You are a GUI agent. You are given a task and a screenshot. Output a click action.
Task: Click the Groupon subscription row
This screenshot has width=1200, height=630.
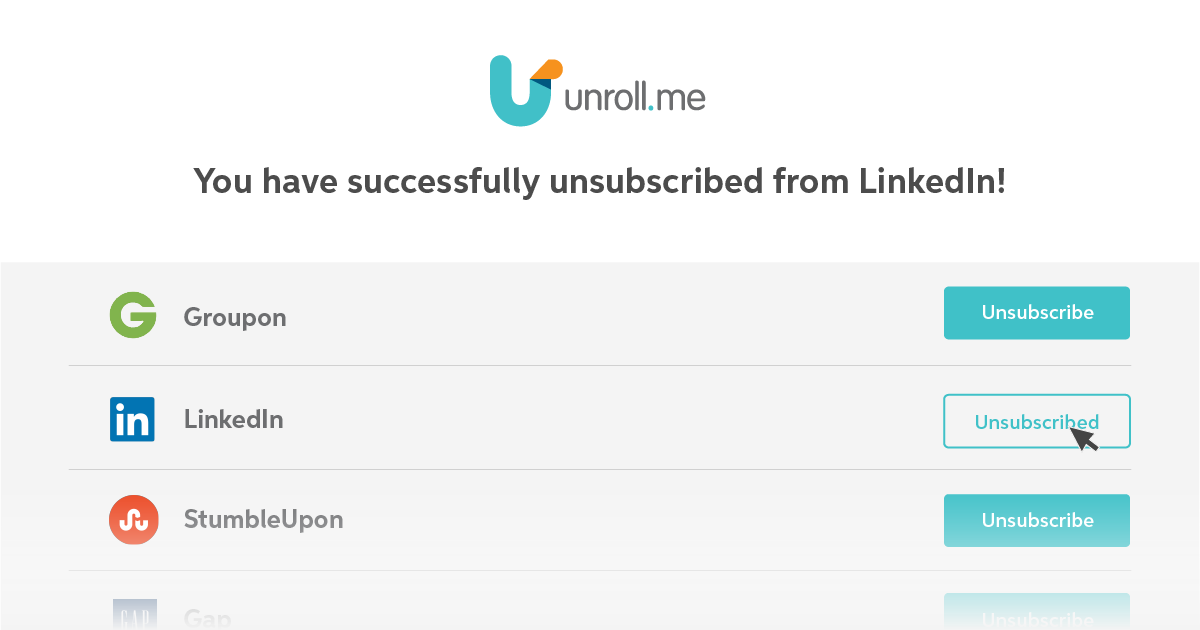coord(600,313)
